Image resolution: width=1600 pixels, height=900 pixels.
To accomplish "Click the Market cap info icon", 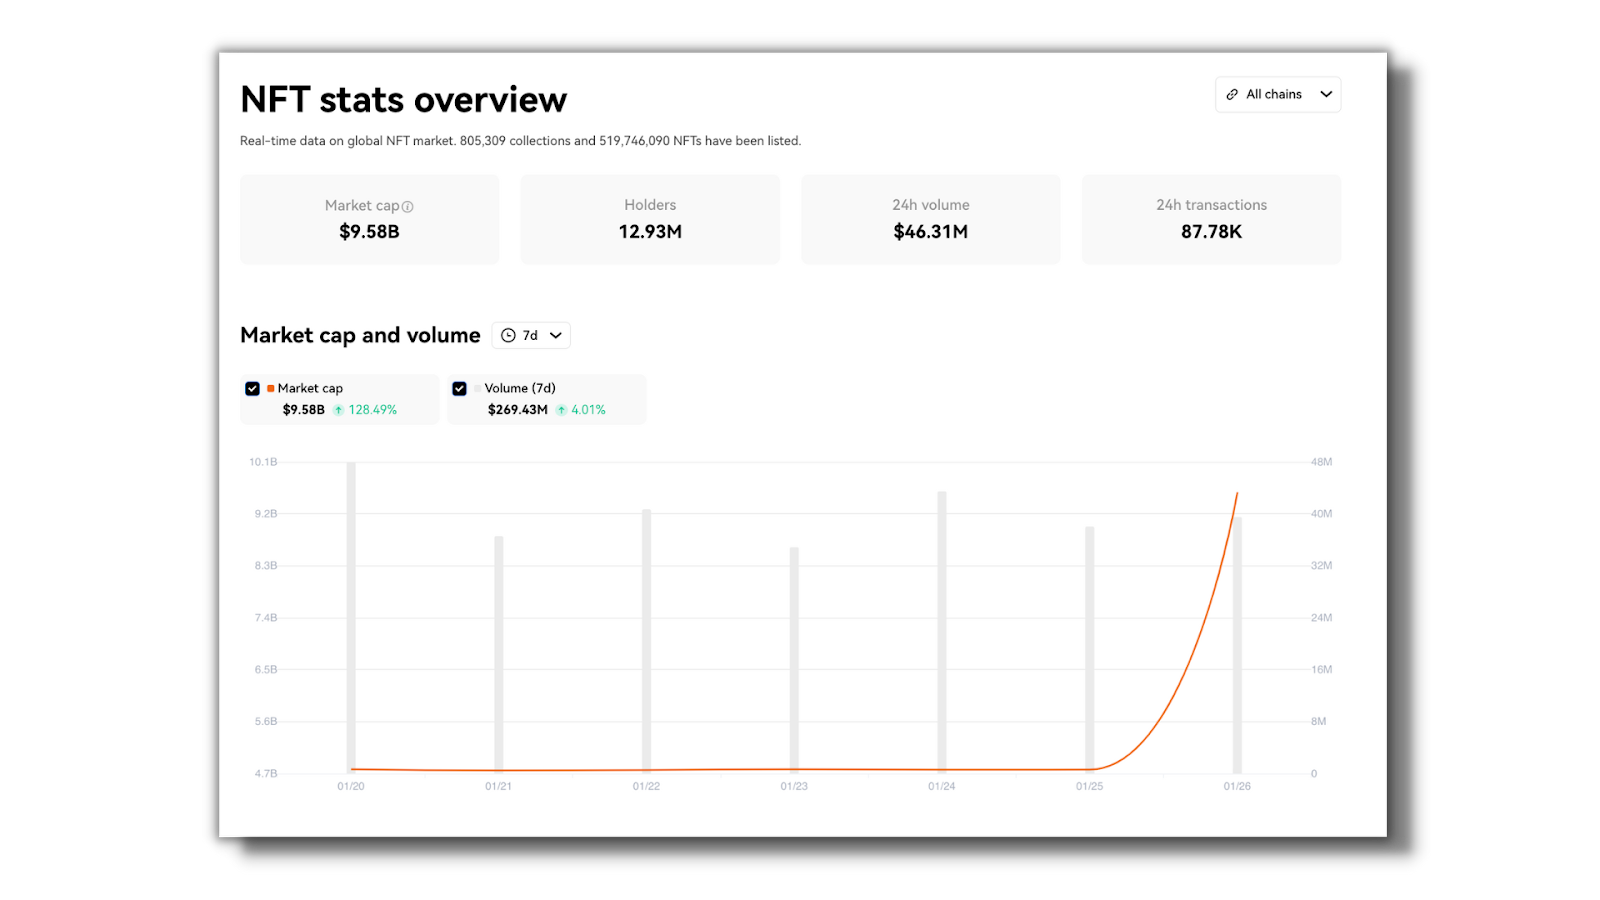I will click(407, 206).
